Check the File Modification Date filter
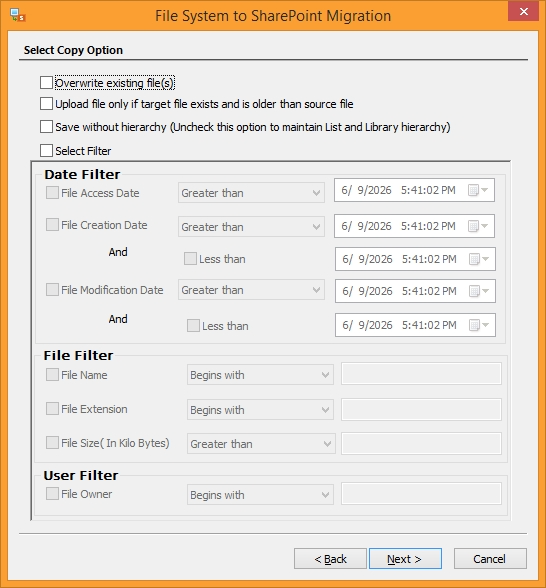The image size is (546, 588). click(x=52, y=290)
